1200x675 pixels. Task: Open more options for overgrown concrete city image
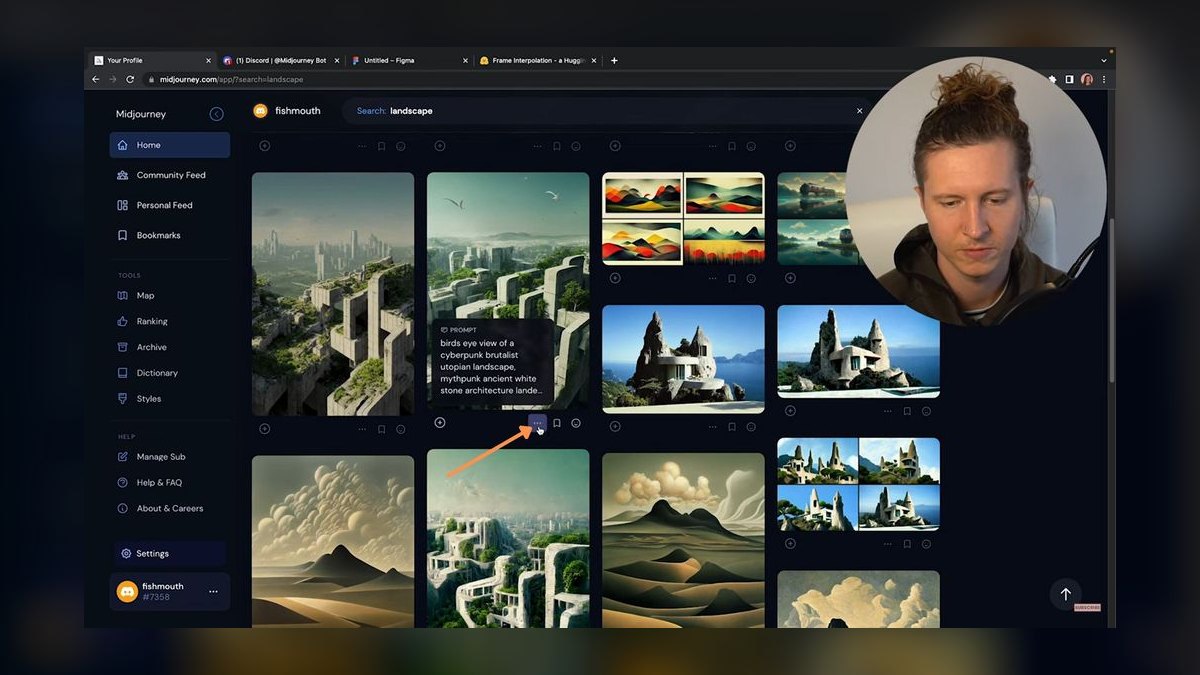pos(363,429)
